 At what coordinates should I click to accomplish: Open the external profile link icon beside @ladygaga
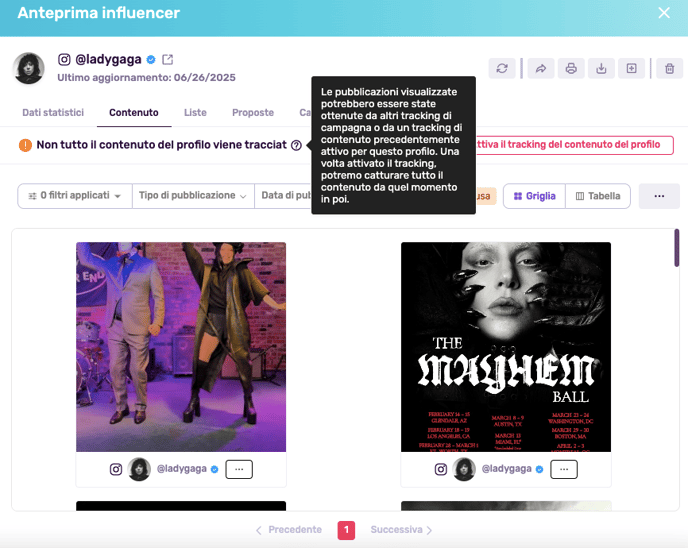(x=167, y=60)
